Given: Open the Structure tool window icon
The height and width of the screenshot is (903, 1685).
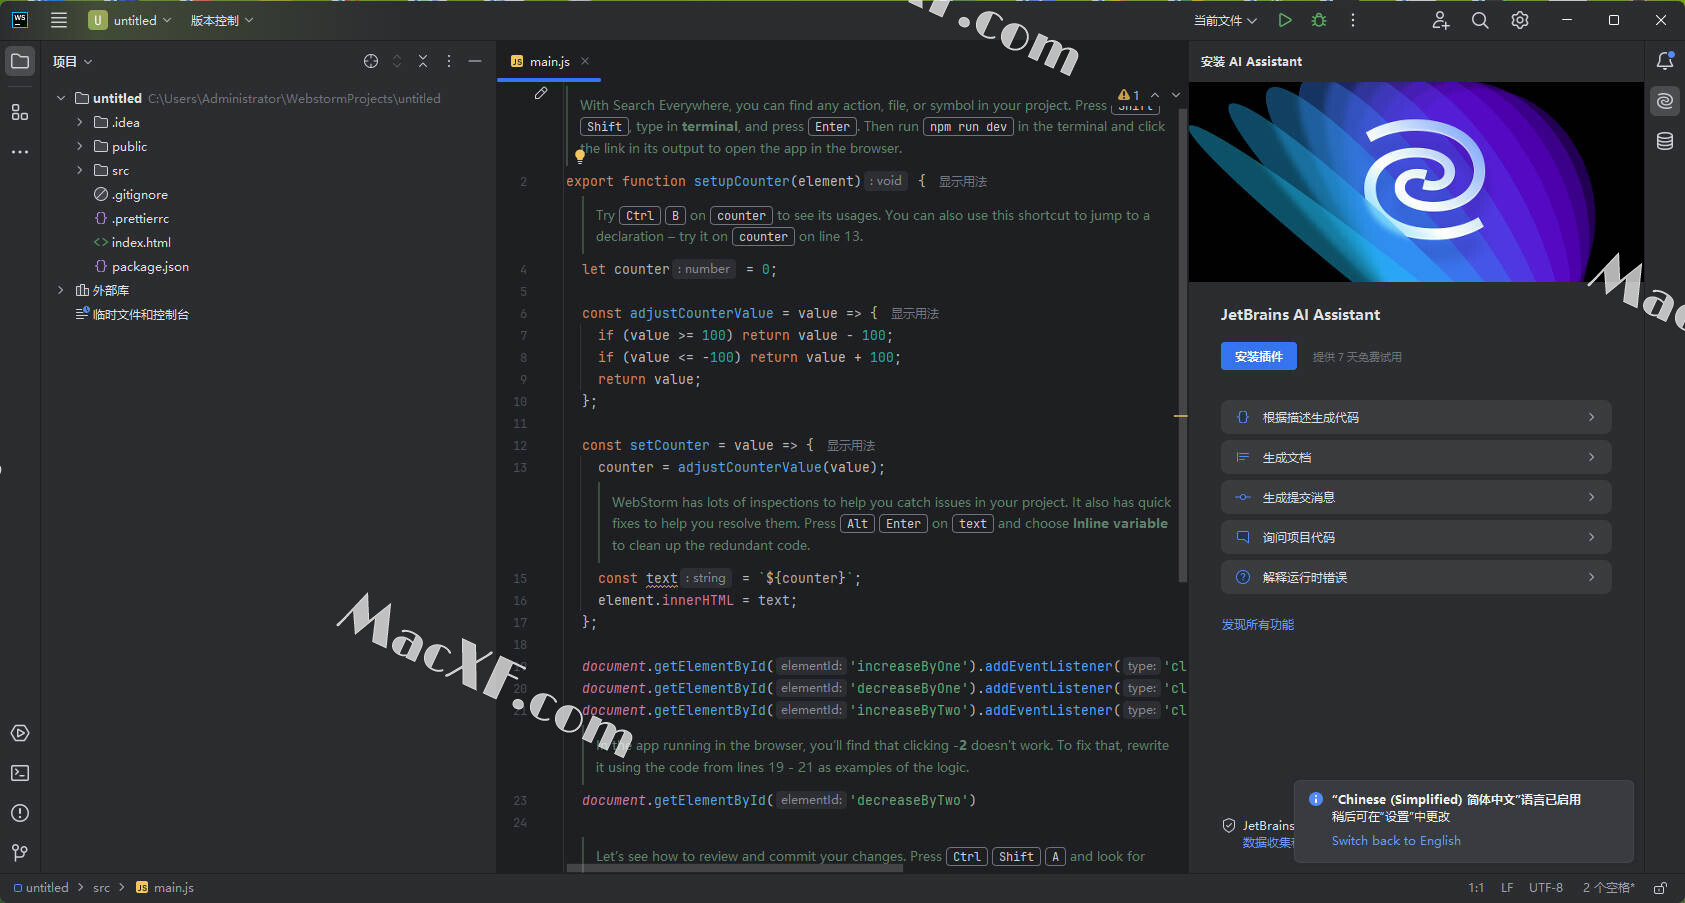Looking at the screenshot, I should tap(20, 112).
